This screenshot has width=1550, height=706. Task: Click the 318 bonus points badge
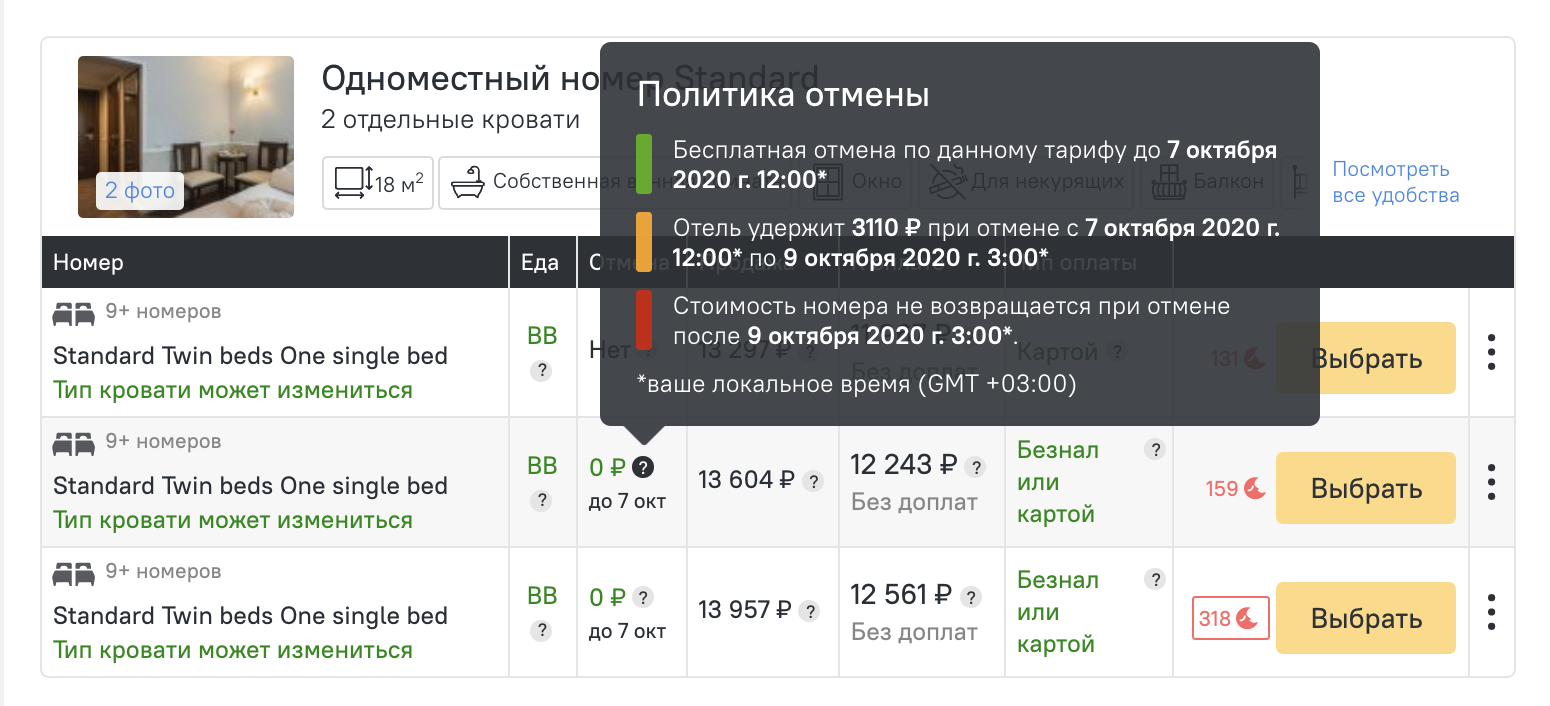click(x=1230, y=618)
